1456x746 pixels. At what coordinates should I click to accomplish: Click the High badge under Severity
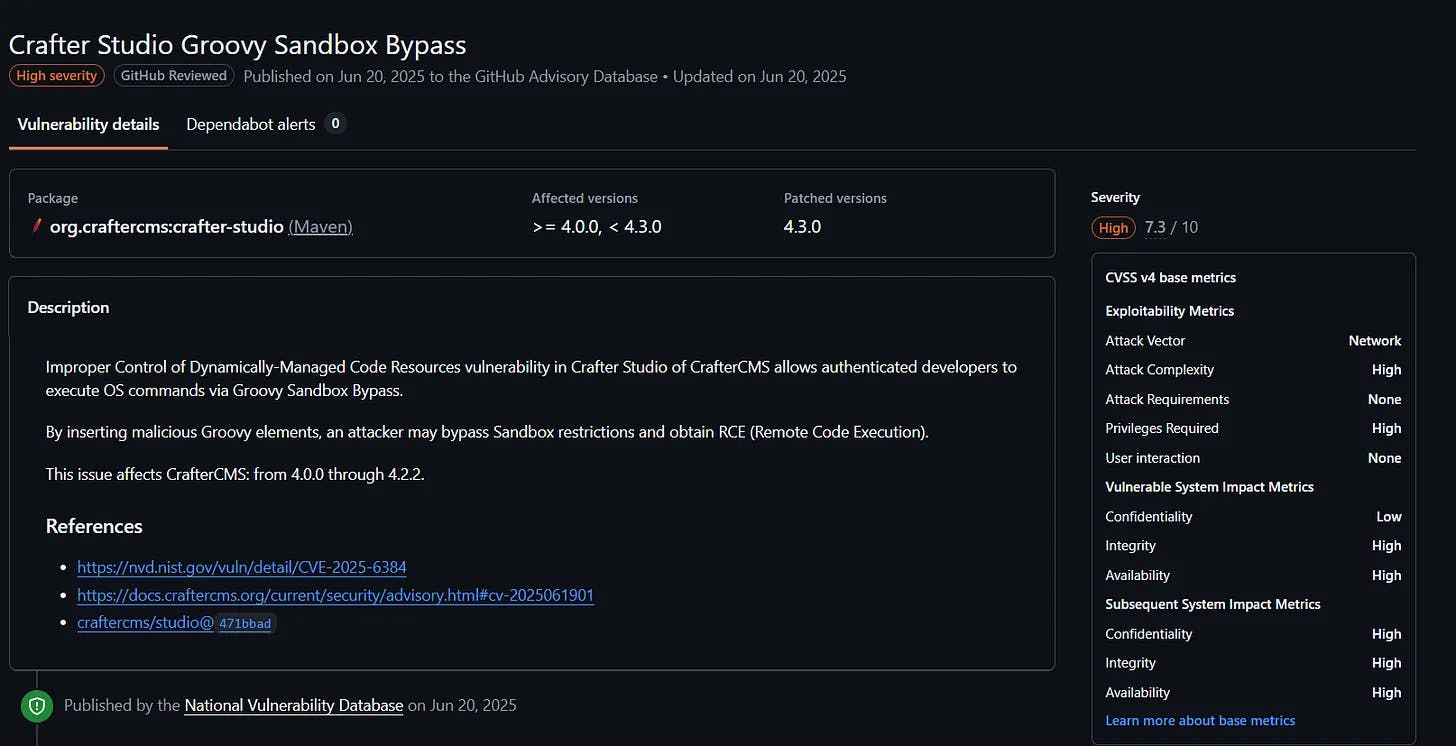pyautogui.click(x=1113, y=228)
